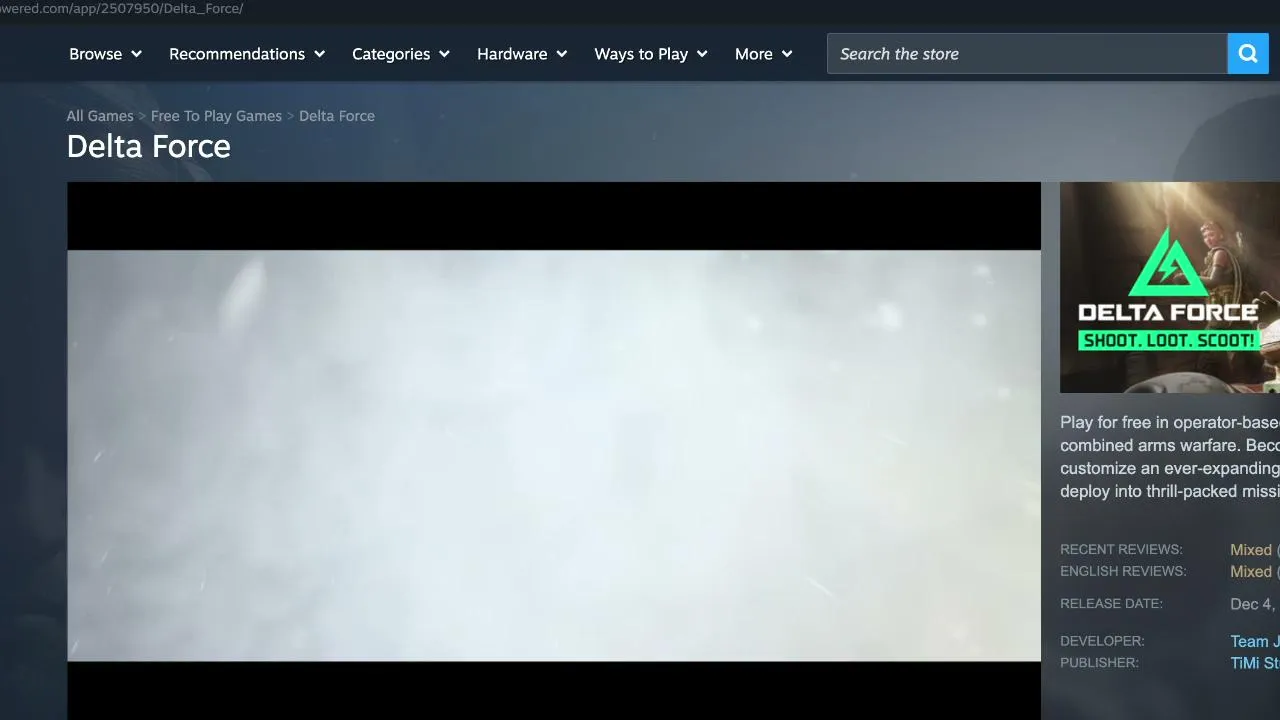Click the Delta Force trailer video
Screen dimensions: 1280x720
(x=554, y=451)
